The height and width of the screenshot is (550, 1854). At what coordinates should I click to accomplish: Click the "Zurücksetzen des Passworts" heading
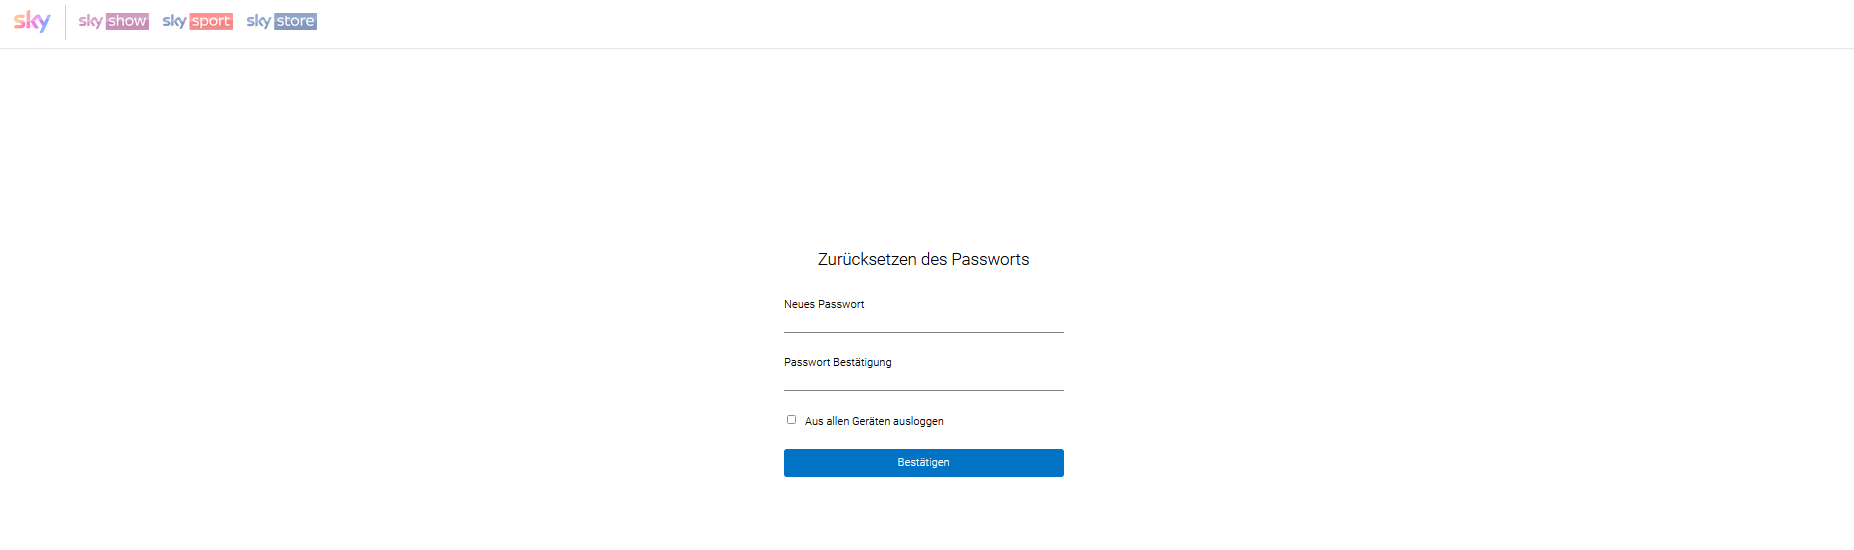click(x=924, y=259)
